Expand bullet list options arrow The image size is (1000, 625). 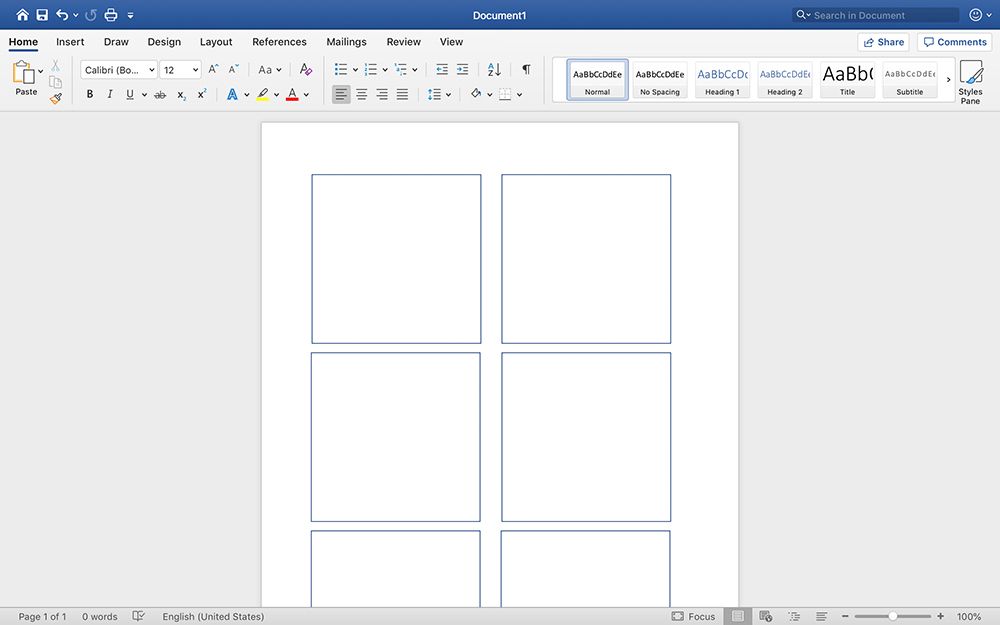(x=355, y=70)
